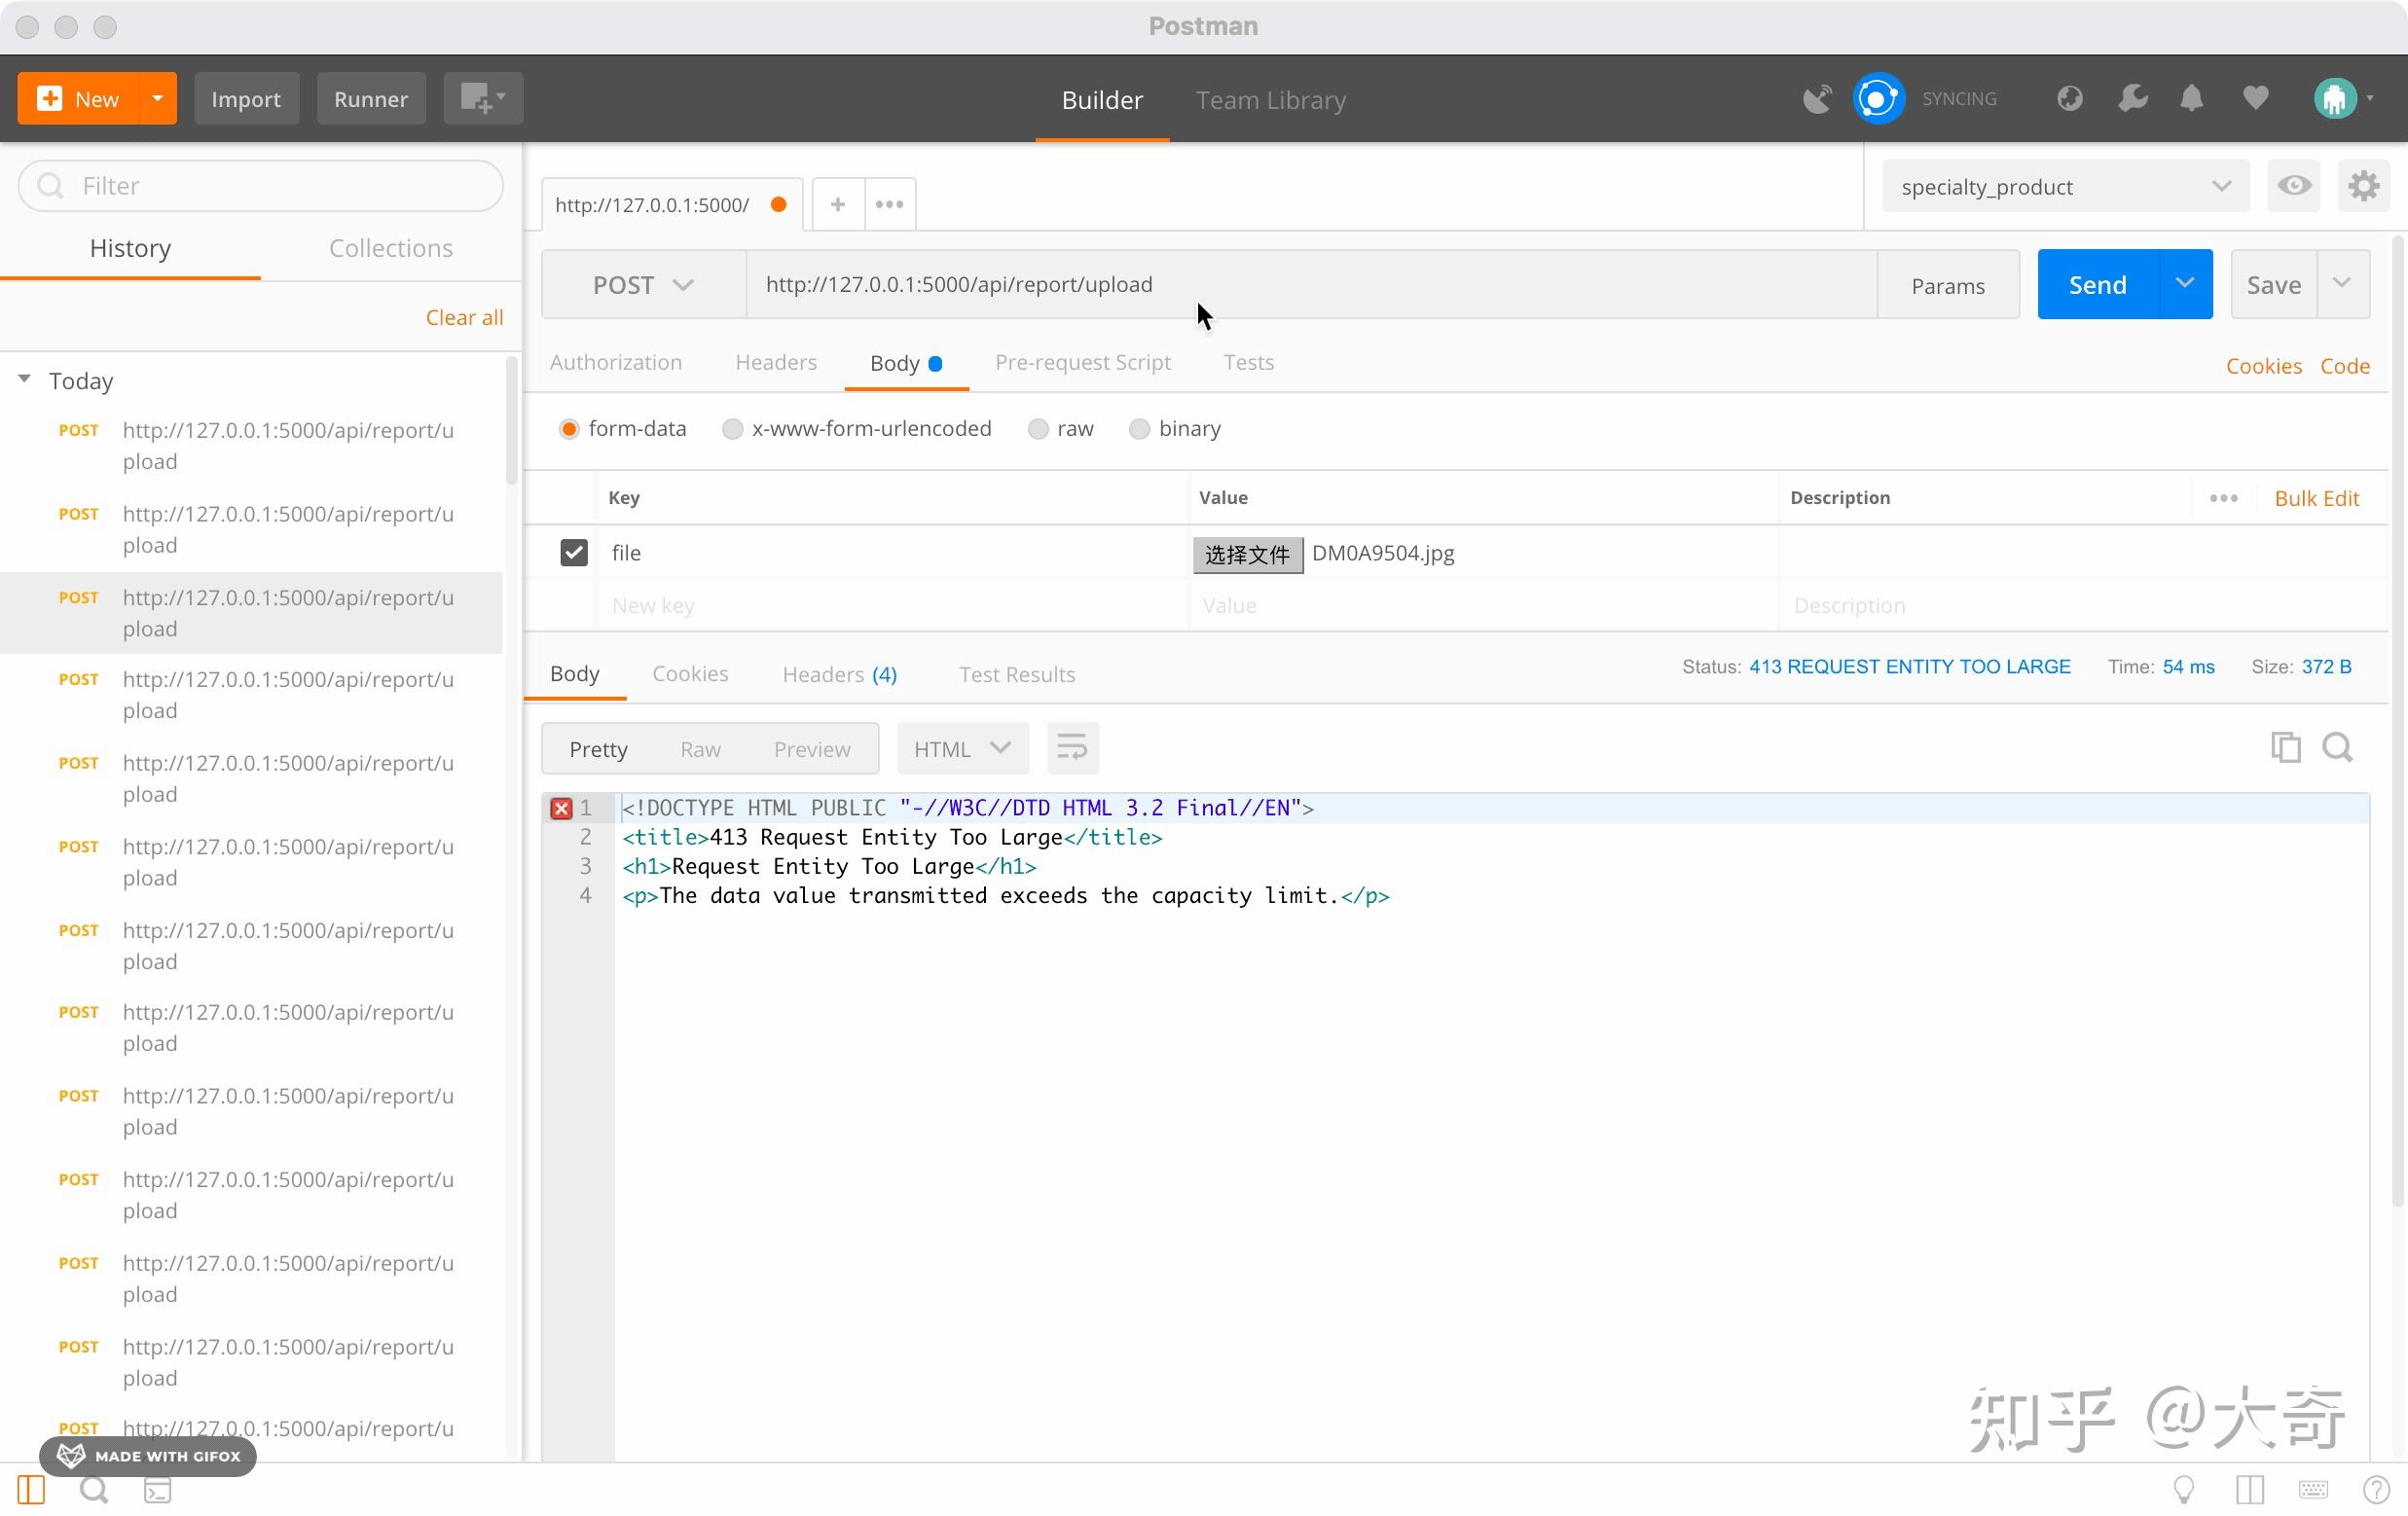Open the help question mark icon
The height and width of the screenshot is (1516, 2408).
point(2376,1490)
